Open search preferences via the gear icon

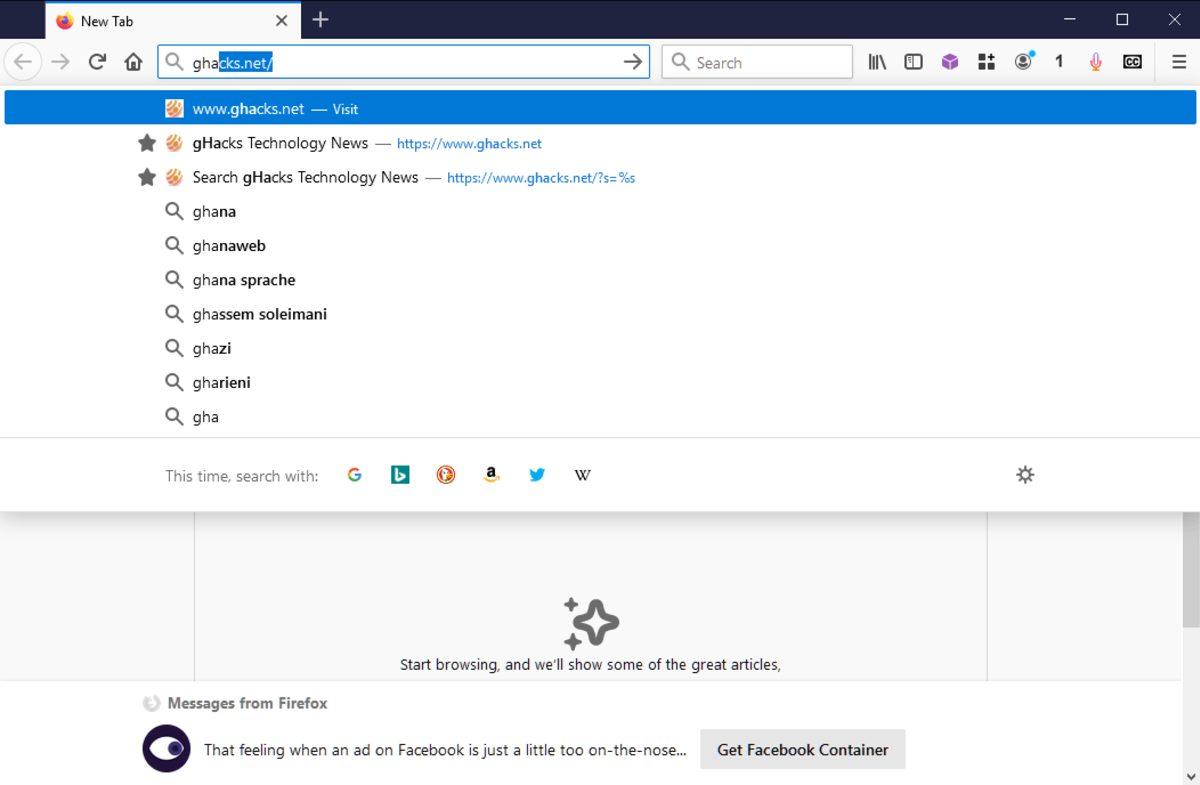[x=1025, y=474]
